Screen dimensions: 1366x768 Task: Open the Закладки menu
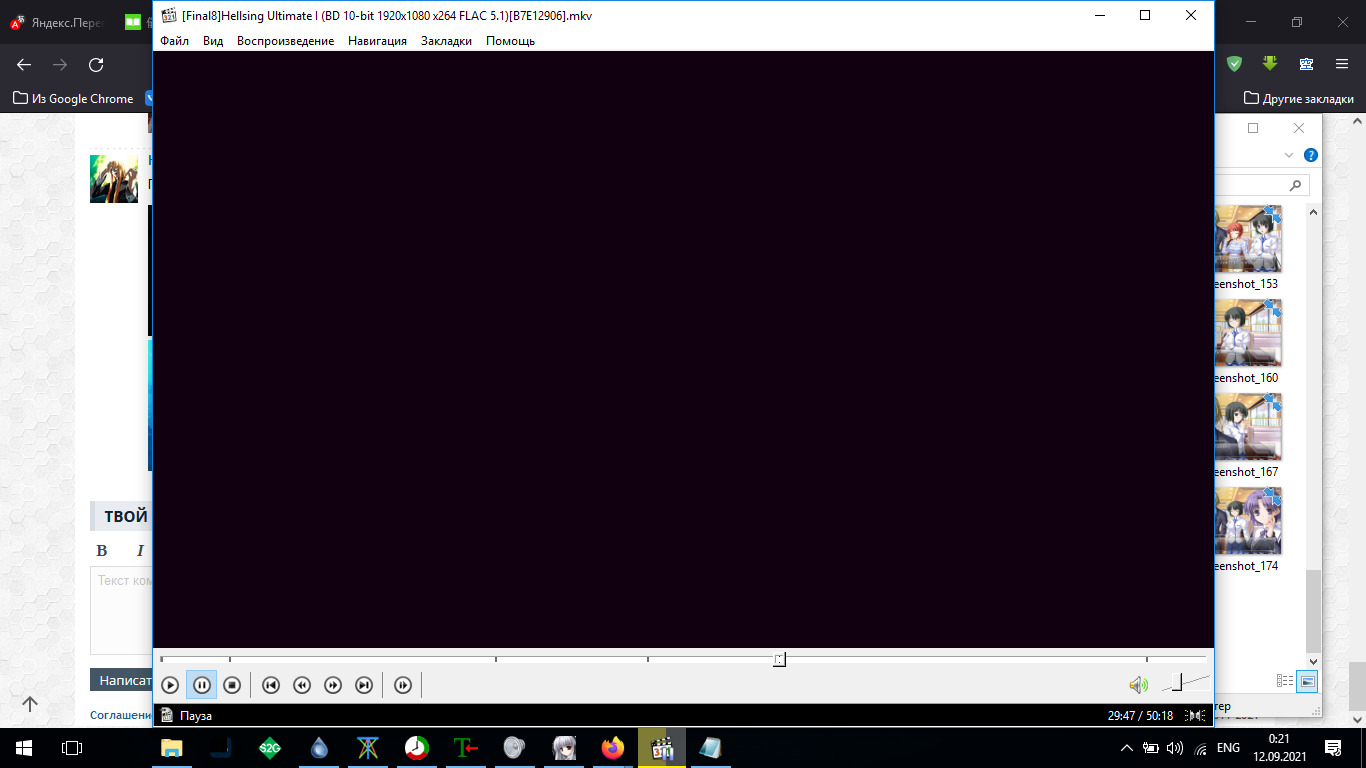point(446,41)
